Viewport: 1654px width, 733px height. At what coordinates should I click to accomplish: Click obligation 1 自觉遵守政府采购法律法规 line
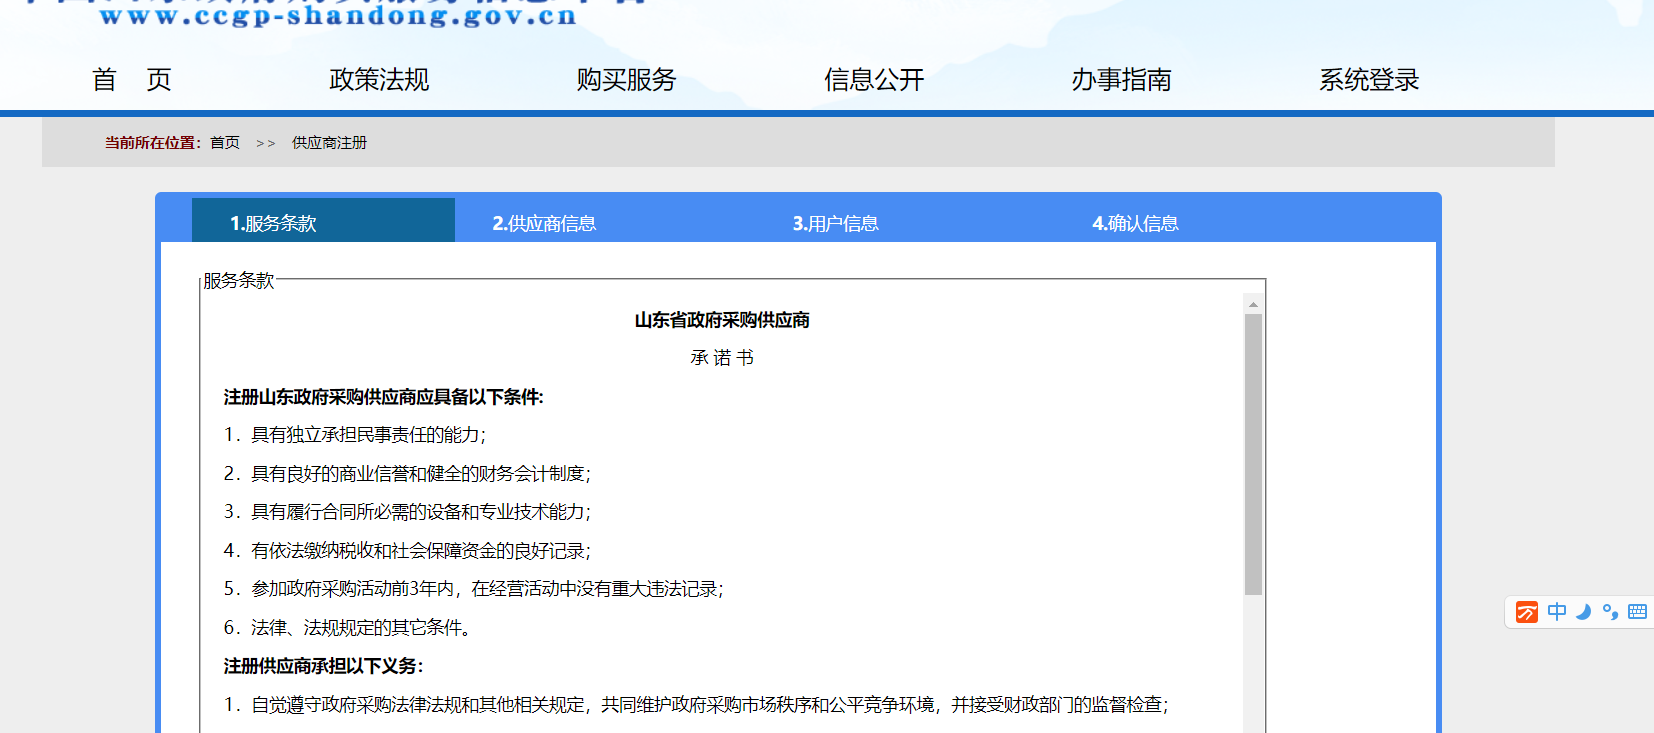(x=696, y=705)
